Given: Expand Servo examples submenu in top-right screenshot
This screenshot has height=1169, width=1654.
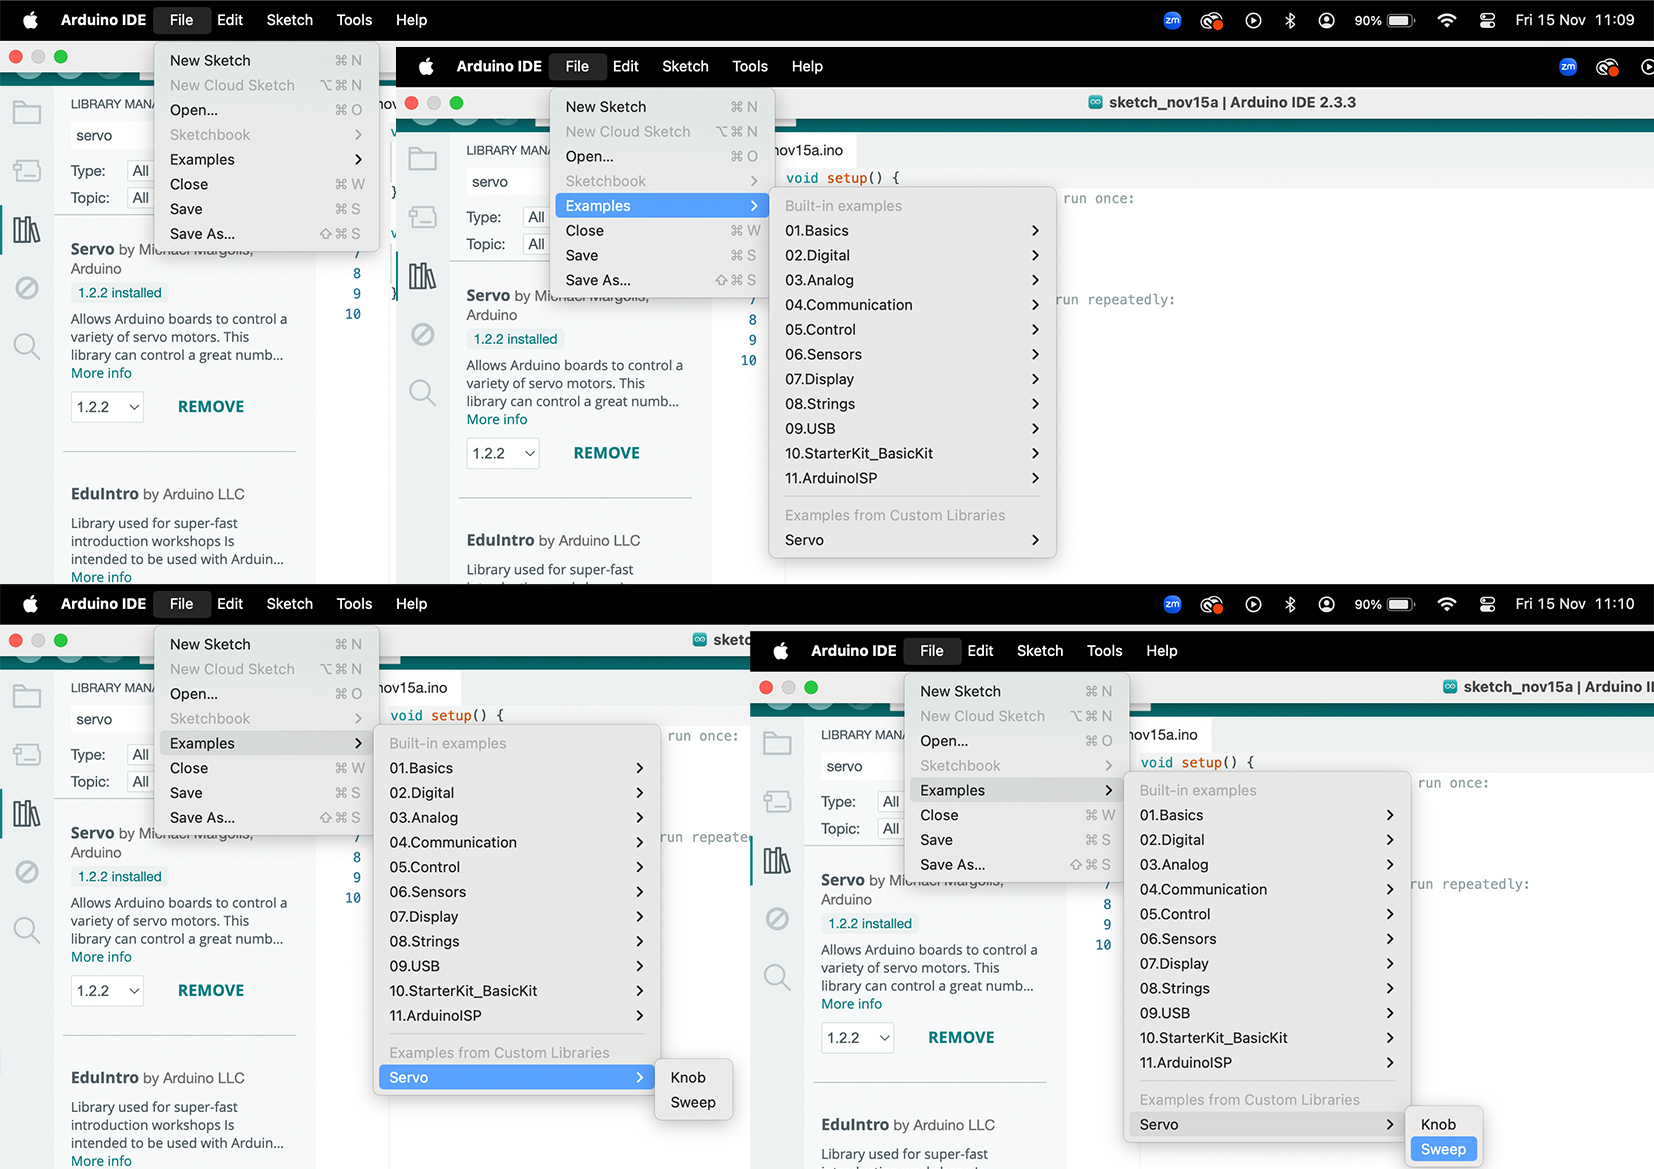Looking at the screenshot, I should [912, 540].
